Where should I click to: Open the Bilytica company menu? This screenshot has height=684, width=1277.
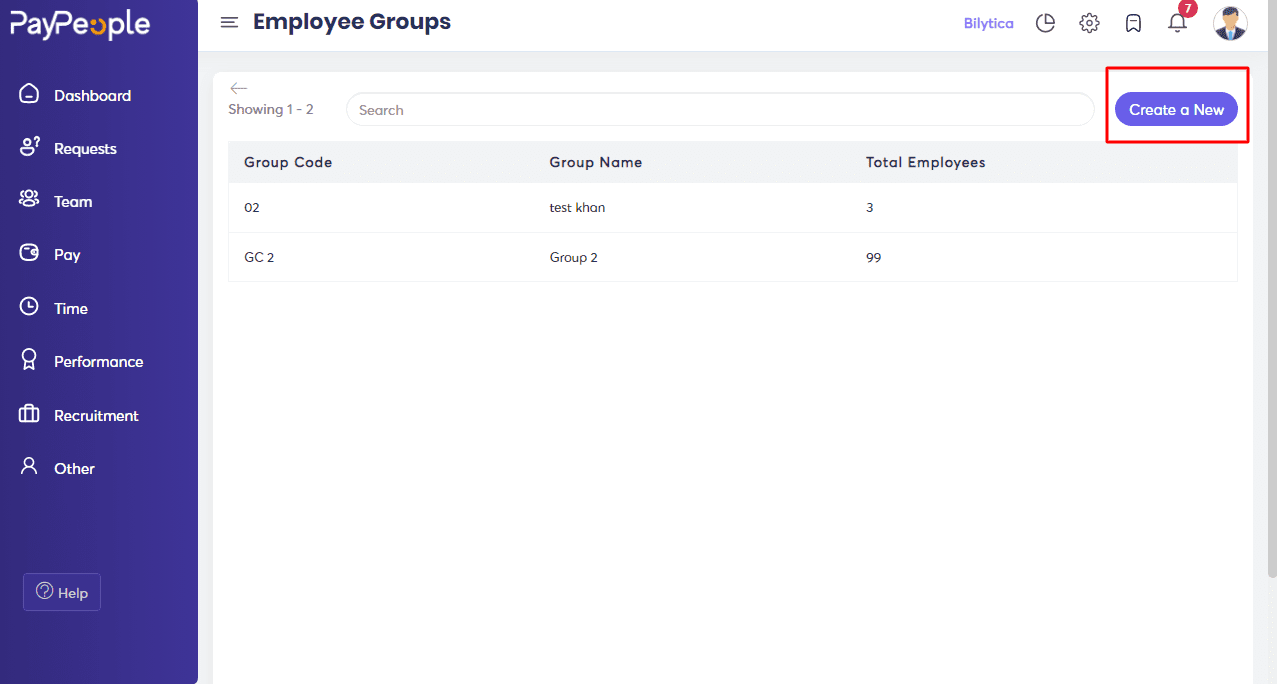(988, 22)
